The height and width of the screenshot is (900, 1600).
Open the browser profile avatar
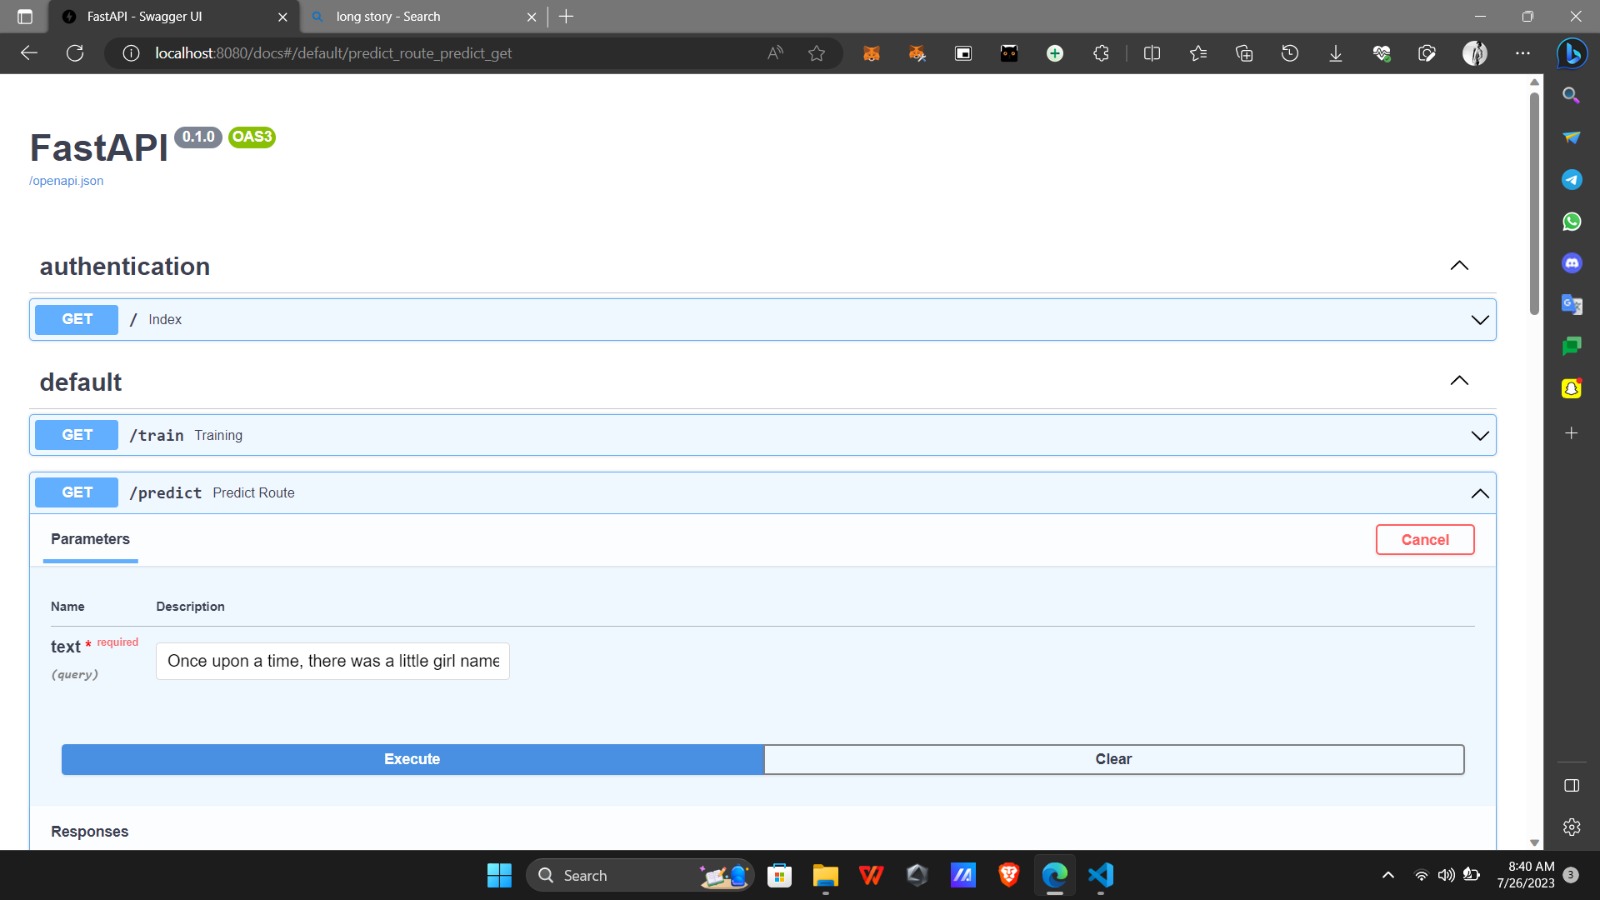(1475, 53)
